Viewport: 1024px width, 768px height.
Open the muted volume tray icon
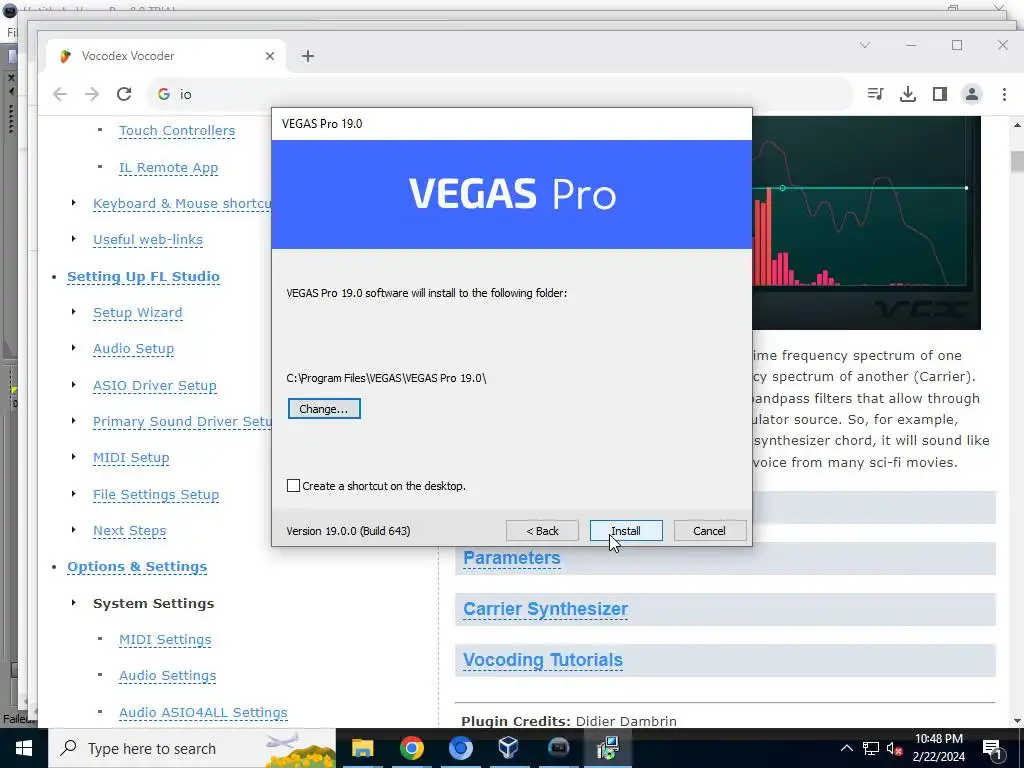[x=895, y=748]
